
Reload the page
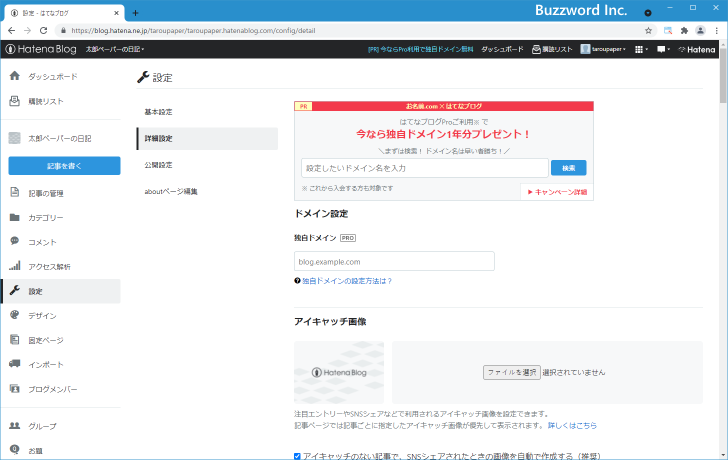point(44,31)
